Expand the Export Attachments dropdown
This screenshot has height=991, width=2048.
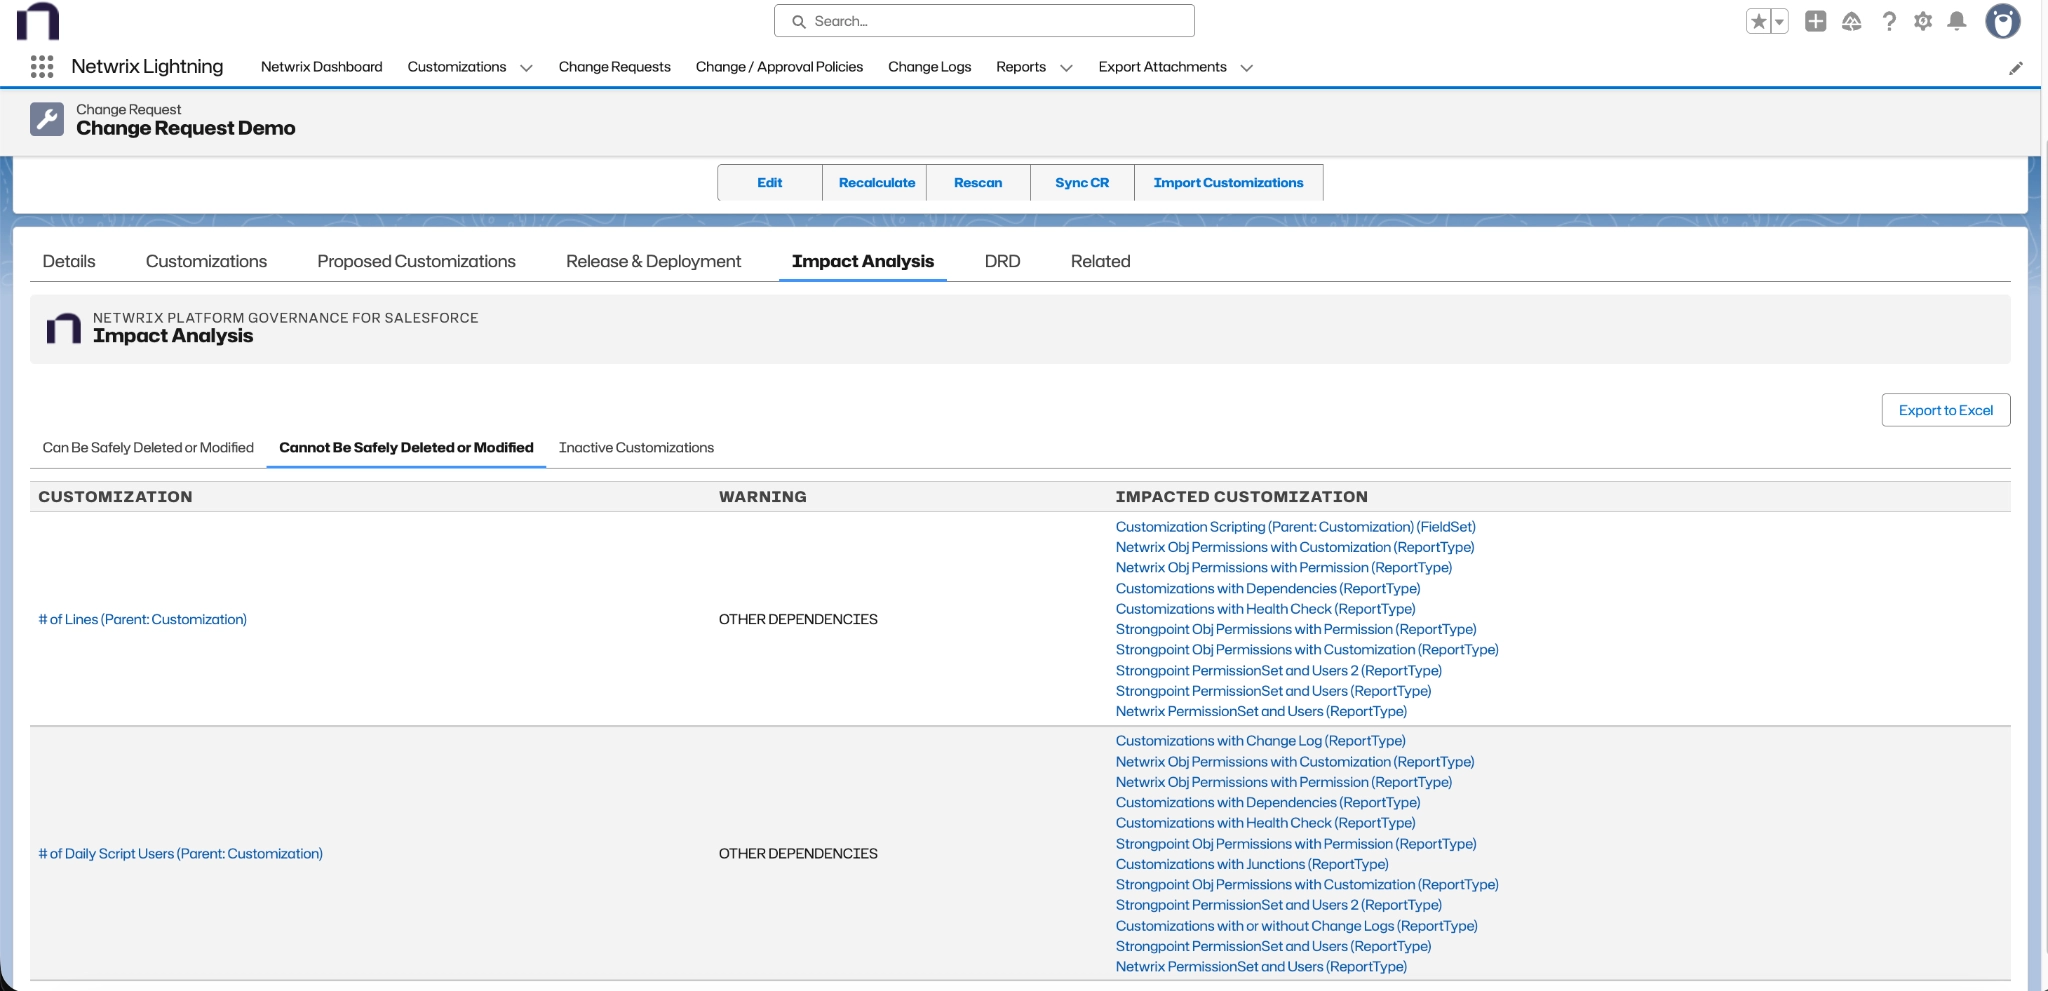click(x=1246, y=68)
